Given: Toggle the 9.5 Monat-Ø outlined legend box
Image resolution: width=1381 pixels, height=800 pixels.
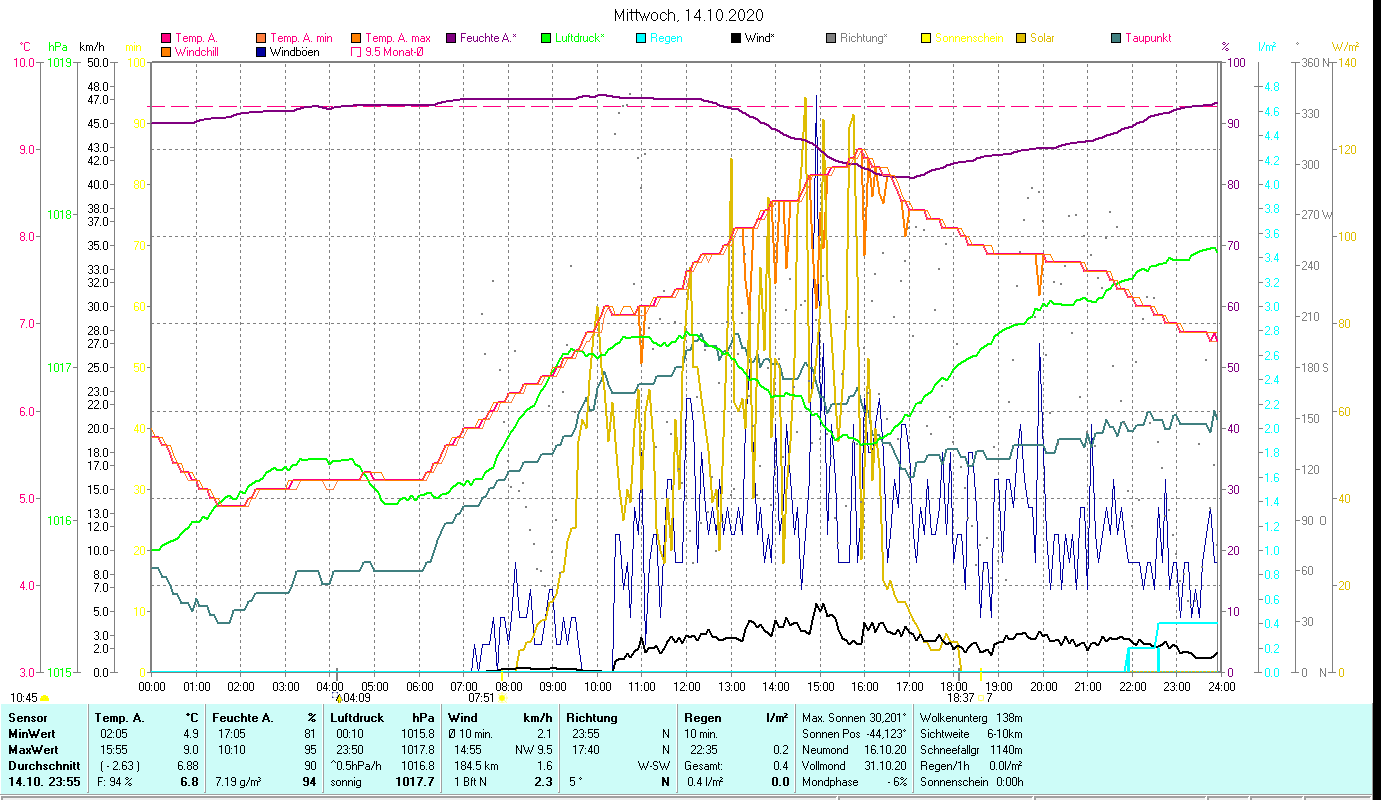Looking at the screenshot, I should (356, 52).
